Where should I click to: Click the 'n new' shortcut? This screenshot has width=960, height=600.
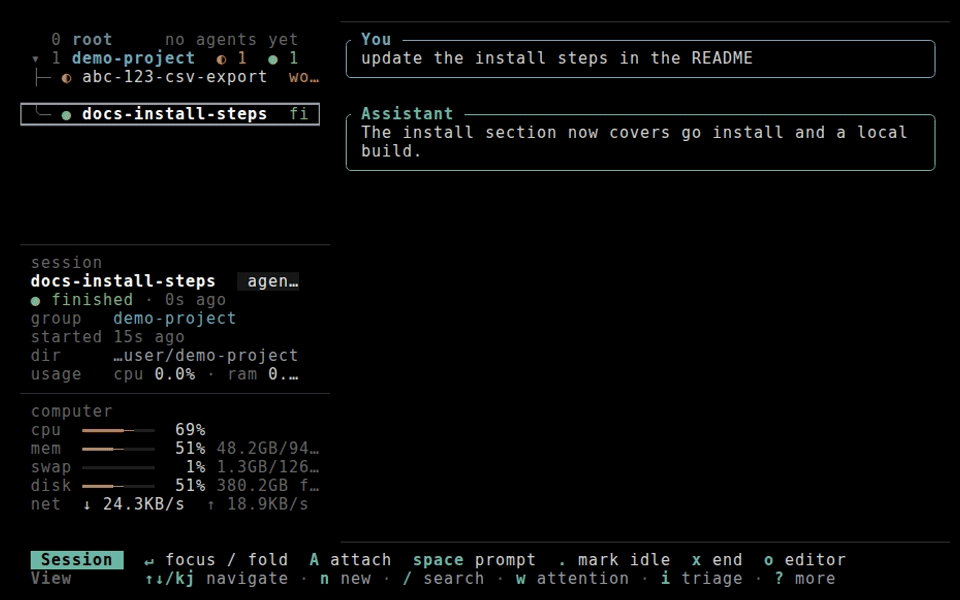click(x=345, y=579)
